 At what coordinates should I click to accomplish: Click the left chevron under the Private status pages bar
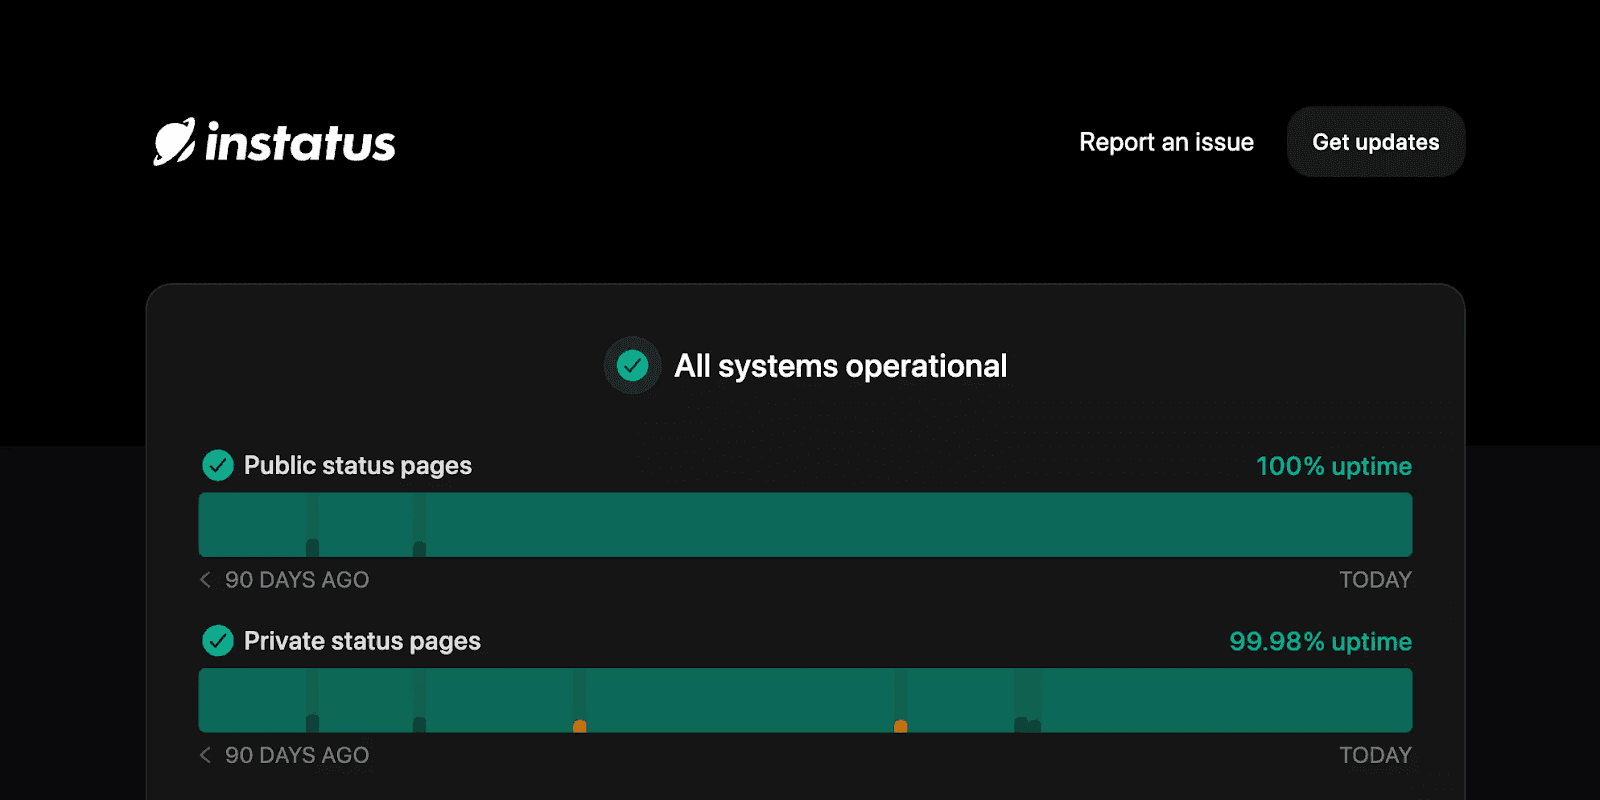pos(206,755)
